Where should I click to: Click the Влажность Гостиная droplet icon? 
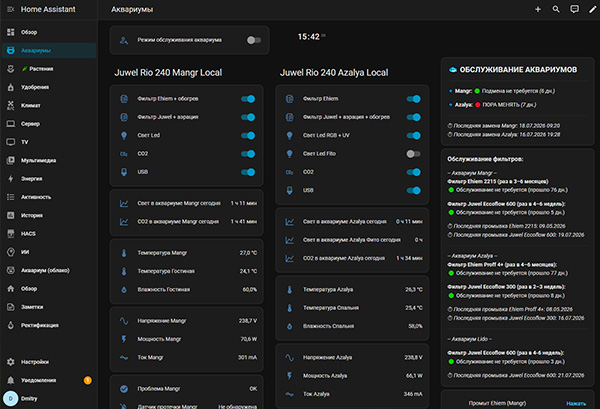point(124,290)
